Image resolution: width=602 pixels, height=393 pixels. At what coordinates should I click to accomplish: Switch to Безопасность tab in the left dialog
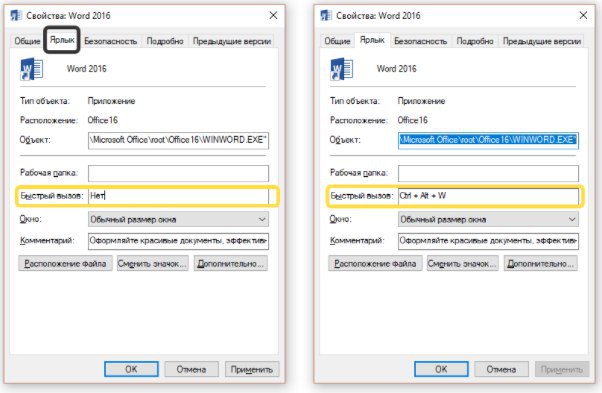[111, 41]
